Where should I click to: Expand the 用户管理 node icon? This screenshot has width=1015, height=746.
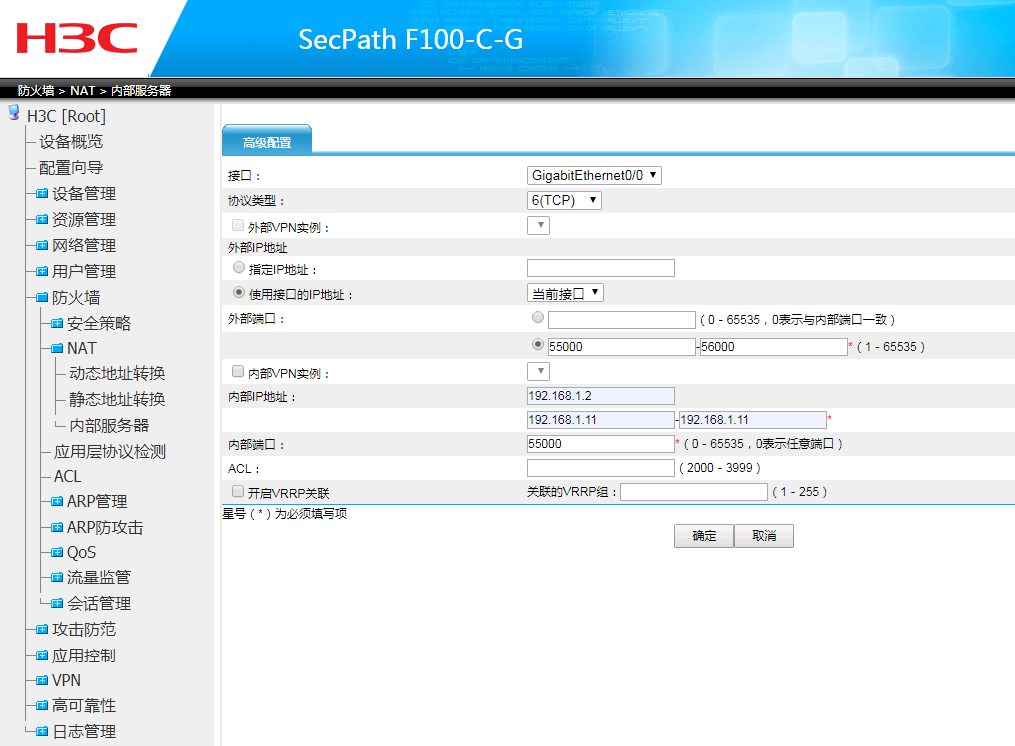[x=42, y=271]
